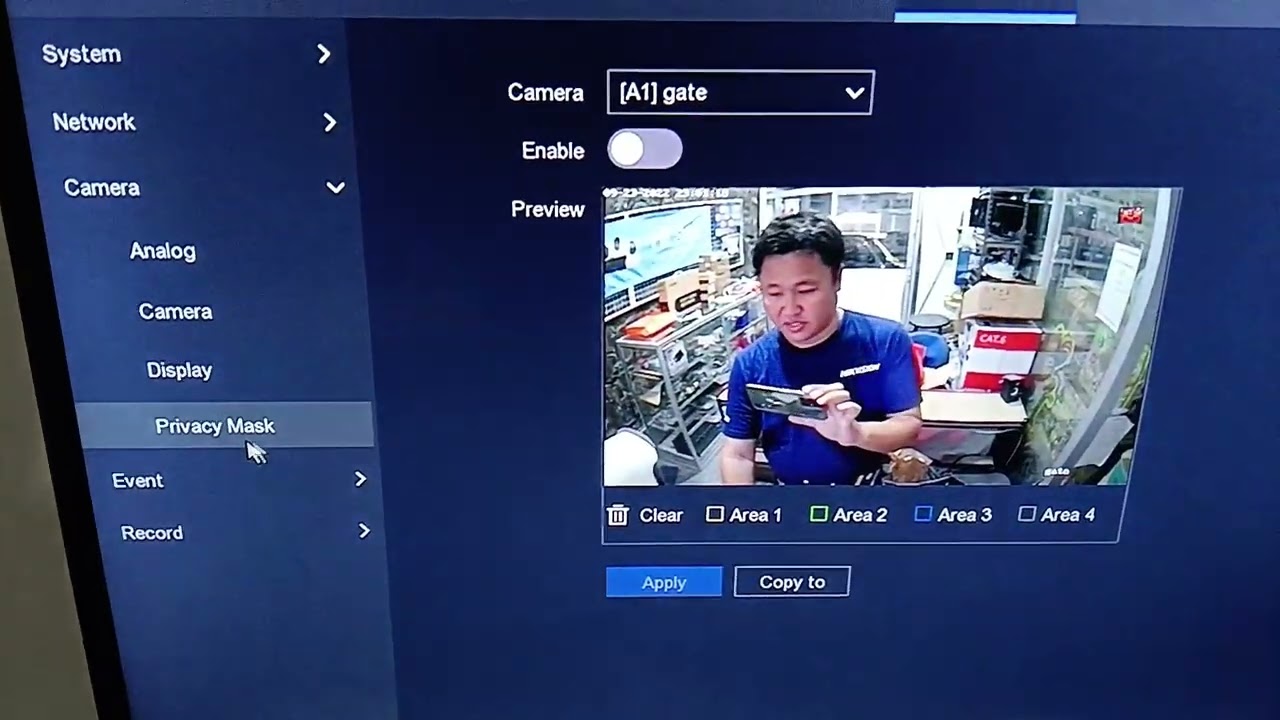Viewport: 1280px width, 720px height.
Task: Click the Area 2 label text
Action: tap(860, 515)
